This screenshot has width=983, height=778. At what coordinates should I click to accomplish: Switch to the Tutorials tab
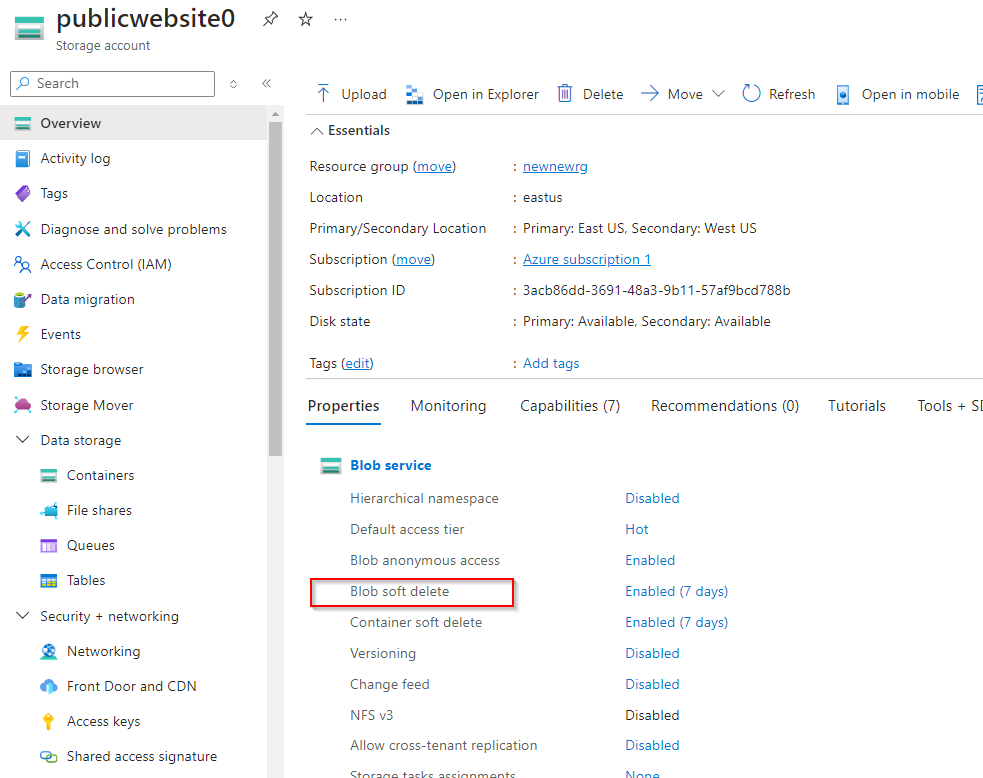click(x=856, y=406)
